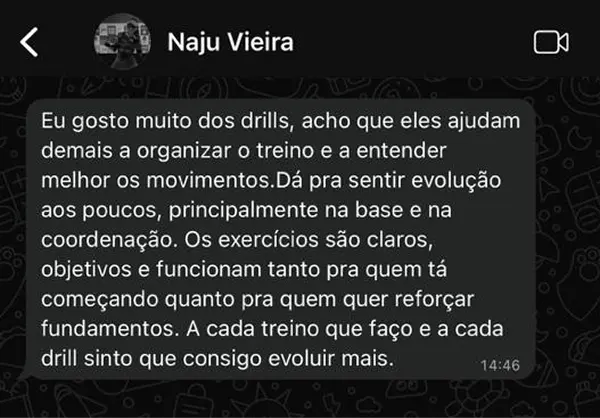Click the word "objetivos" in the message
This screenshot has height=418, width=600.
(x=86, y=270)
